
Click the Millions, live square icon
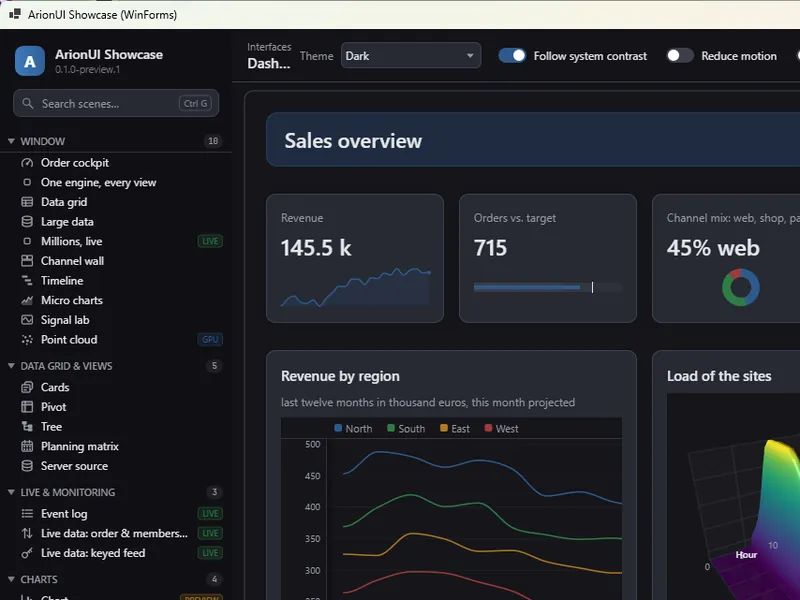(x=27, y=241)
